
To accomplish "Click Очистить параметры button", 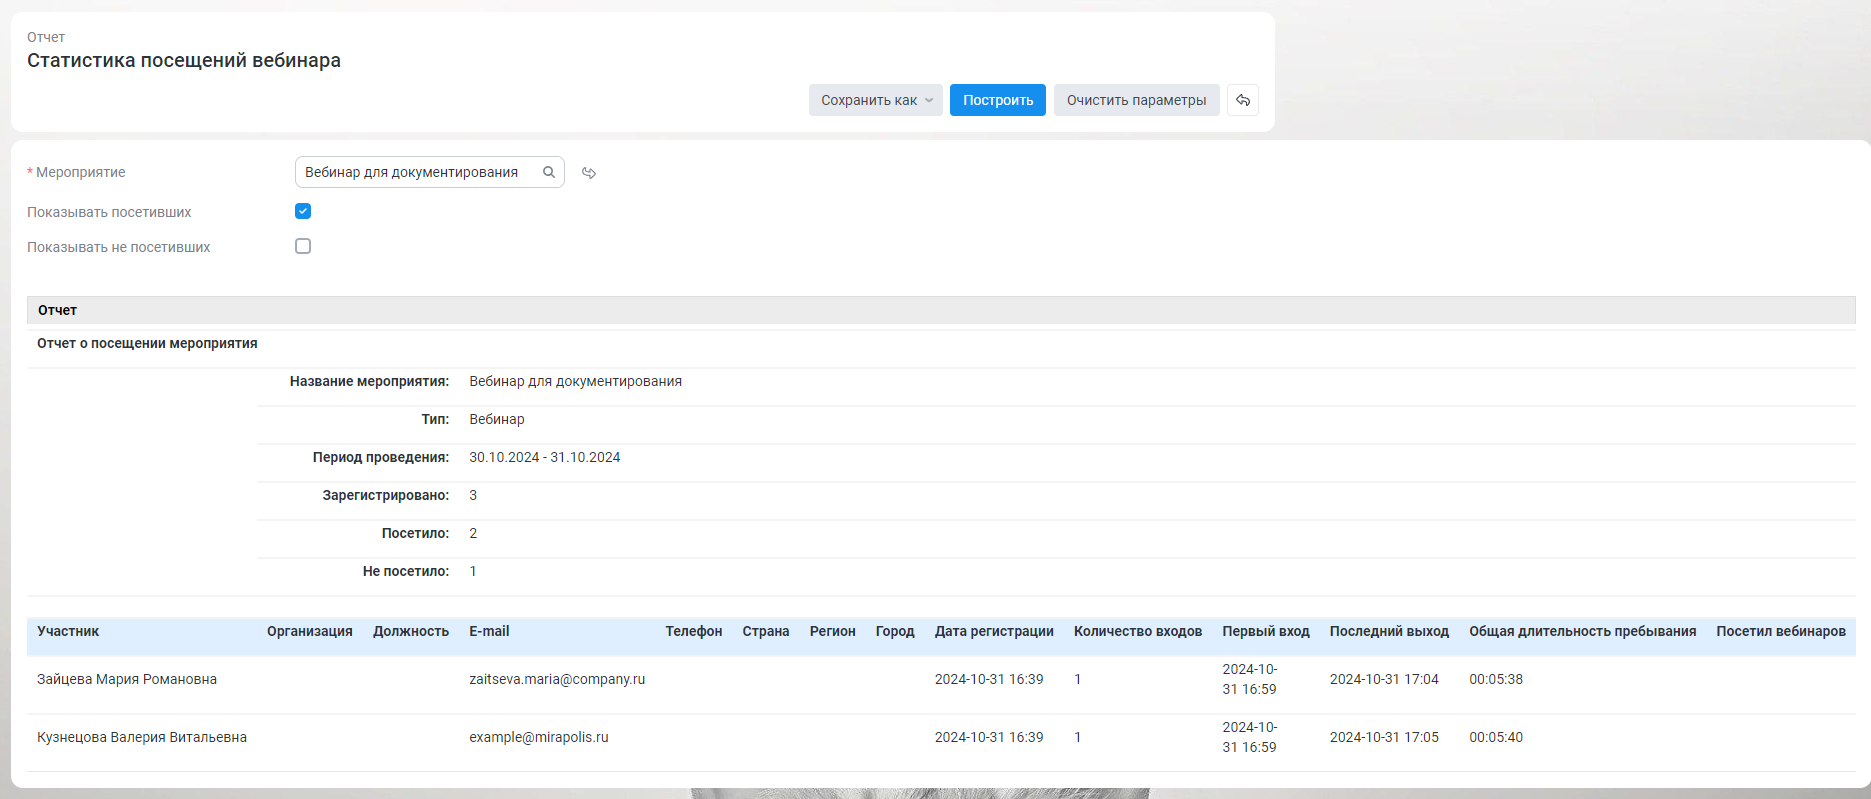I will click(1136, 100).
